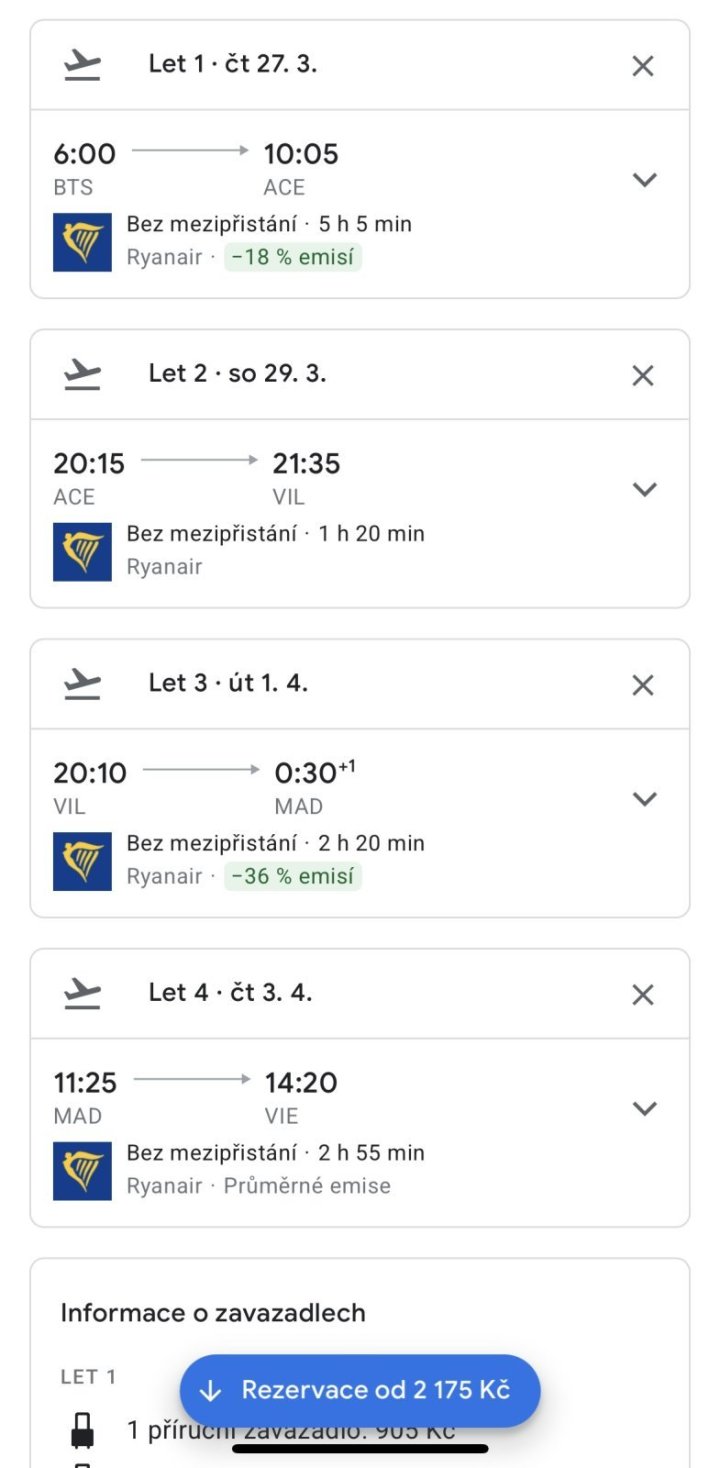The height and width of the screenshot is (1468, 720).
Task: Click the departure plane icon beside Let 1
Action: tap(83, 65)
